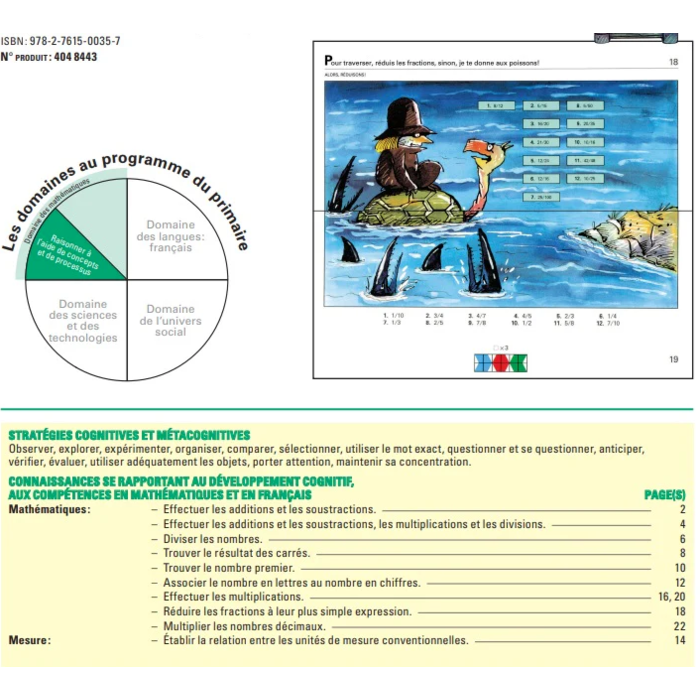The image size is (700, 700).
Task: Click the light green 'Domaine des mathématiques' wedge
Action: (100, 210)
